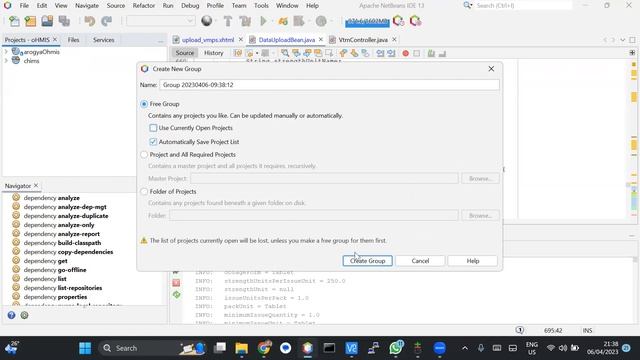Close the Create New Group dialog
This screenshot has width=640, height=360.
pos(491,69)
